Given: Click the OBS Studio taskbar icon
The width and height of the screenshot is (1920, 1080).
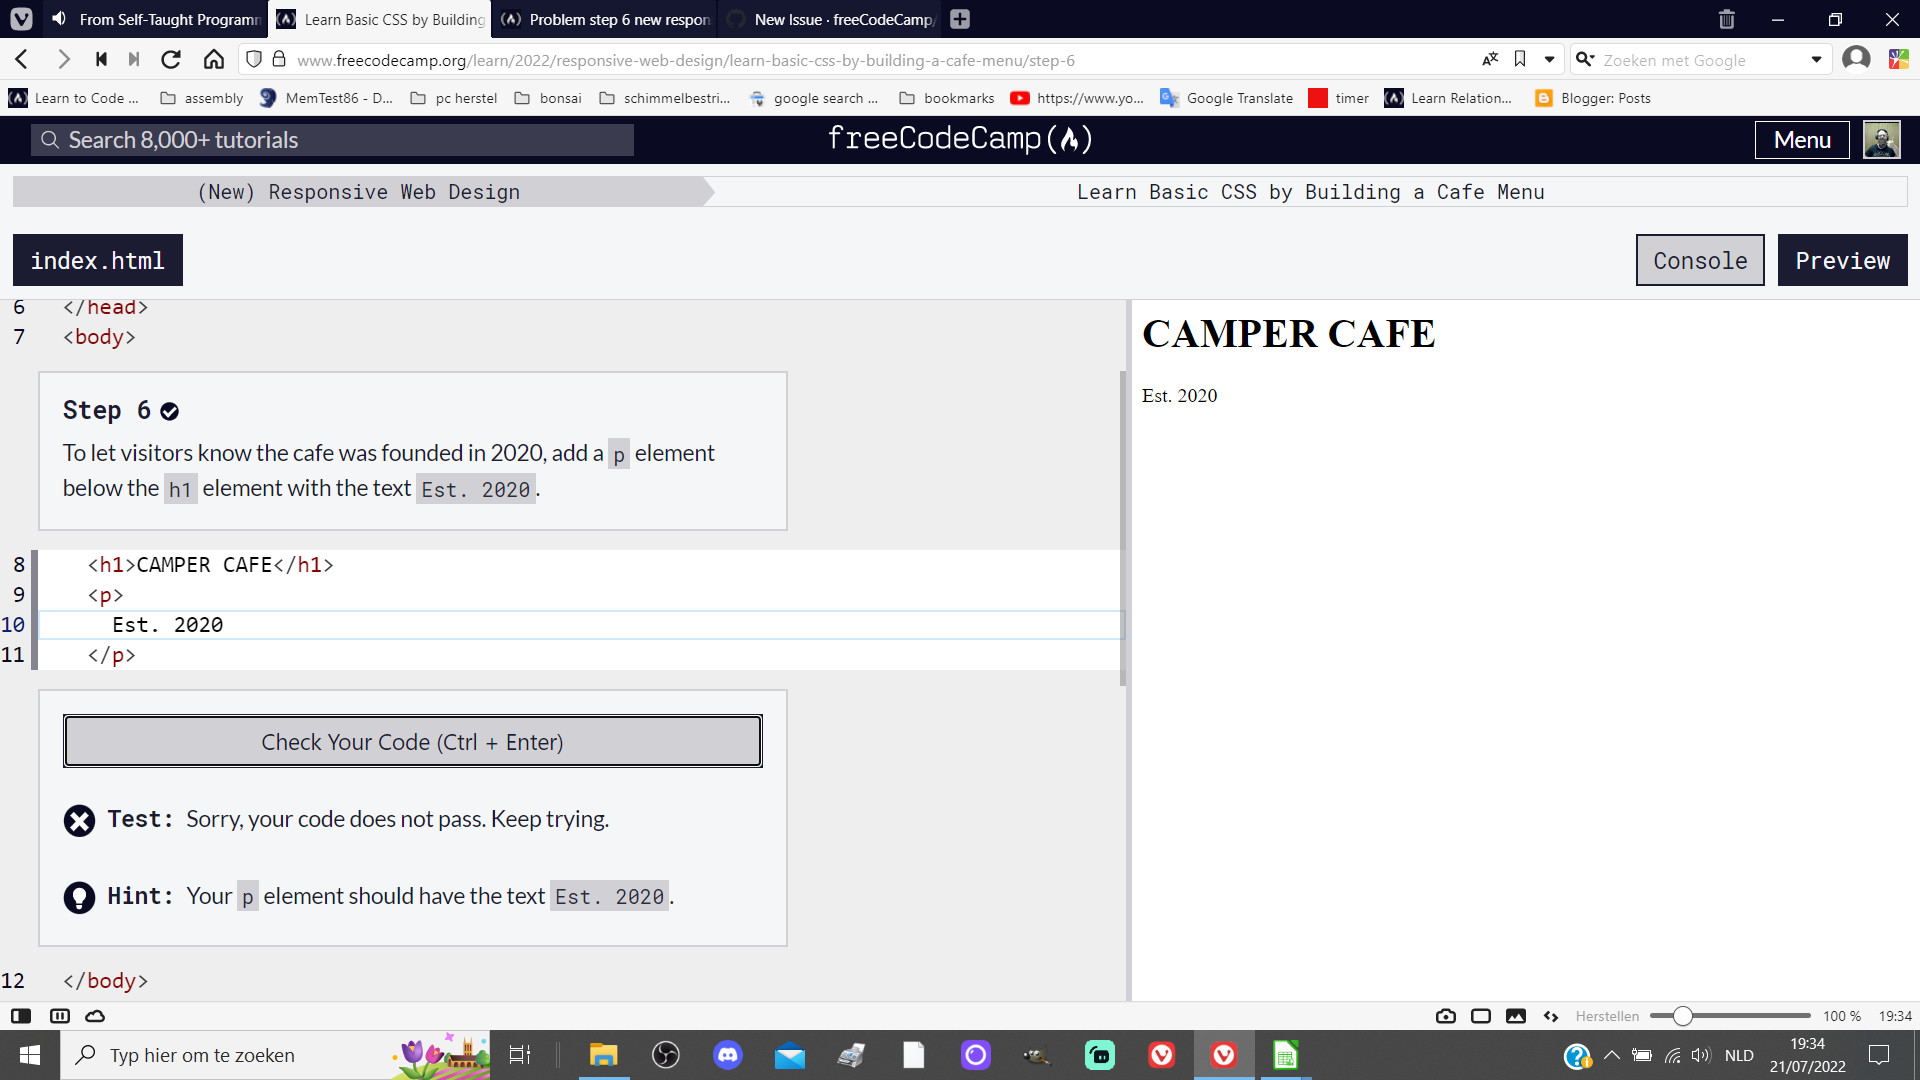Looking at the screenshot, I should coord(665,1055).
